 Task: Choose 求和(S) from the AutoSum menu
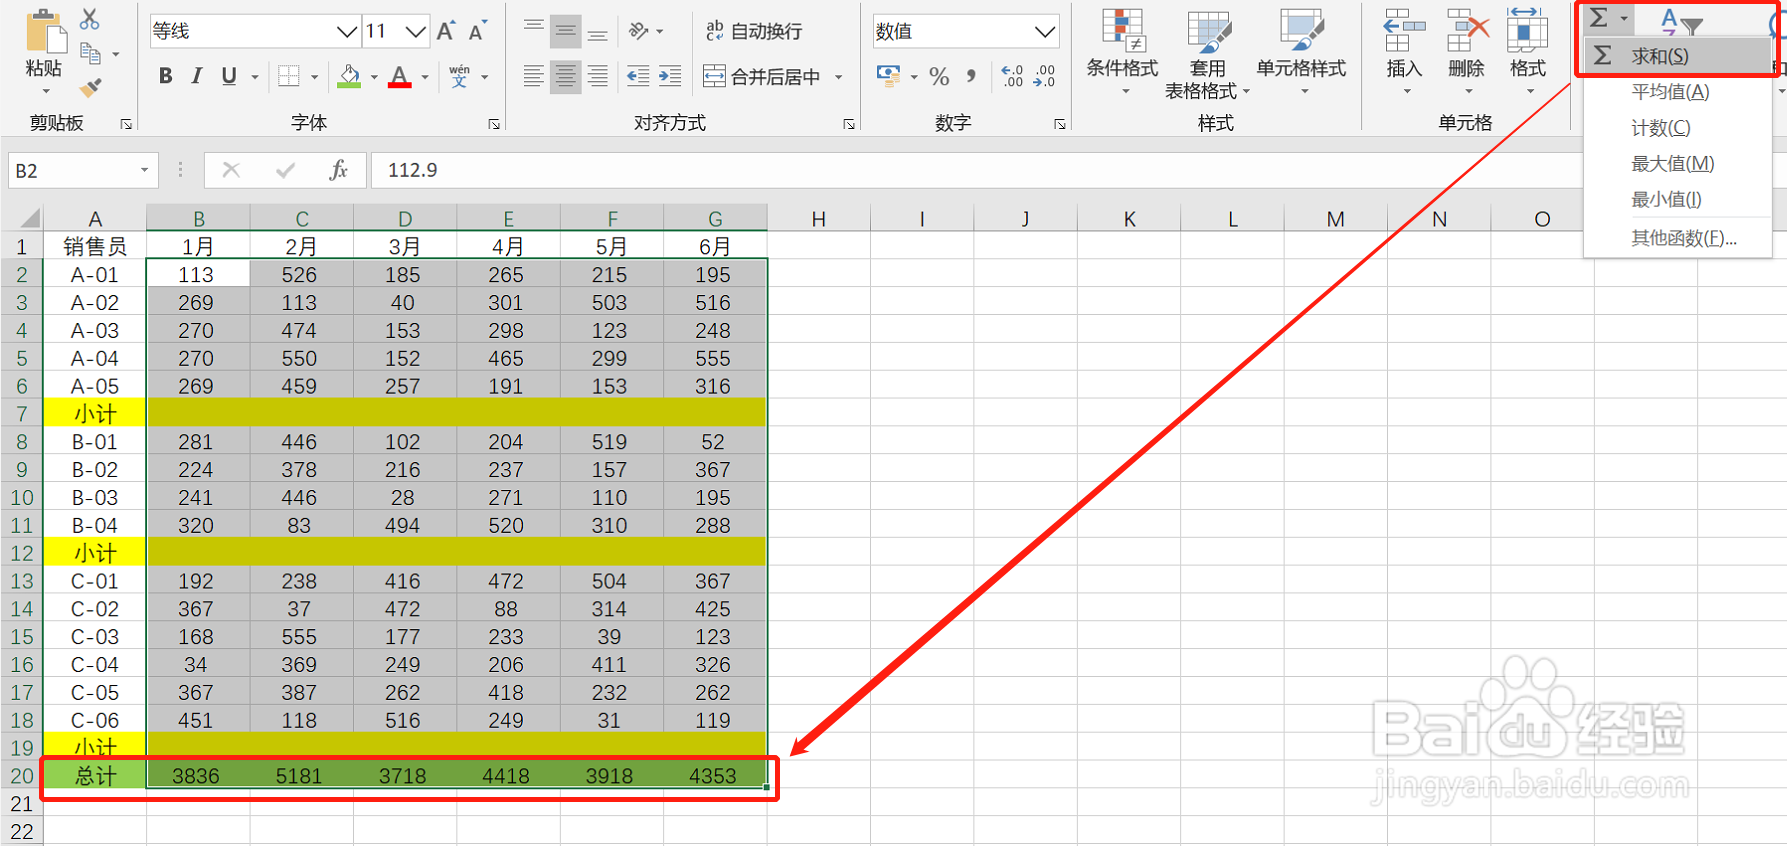[x=1678, y=56]
